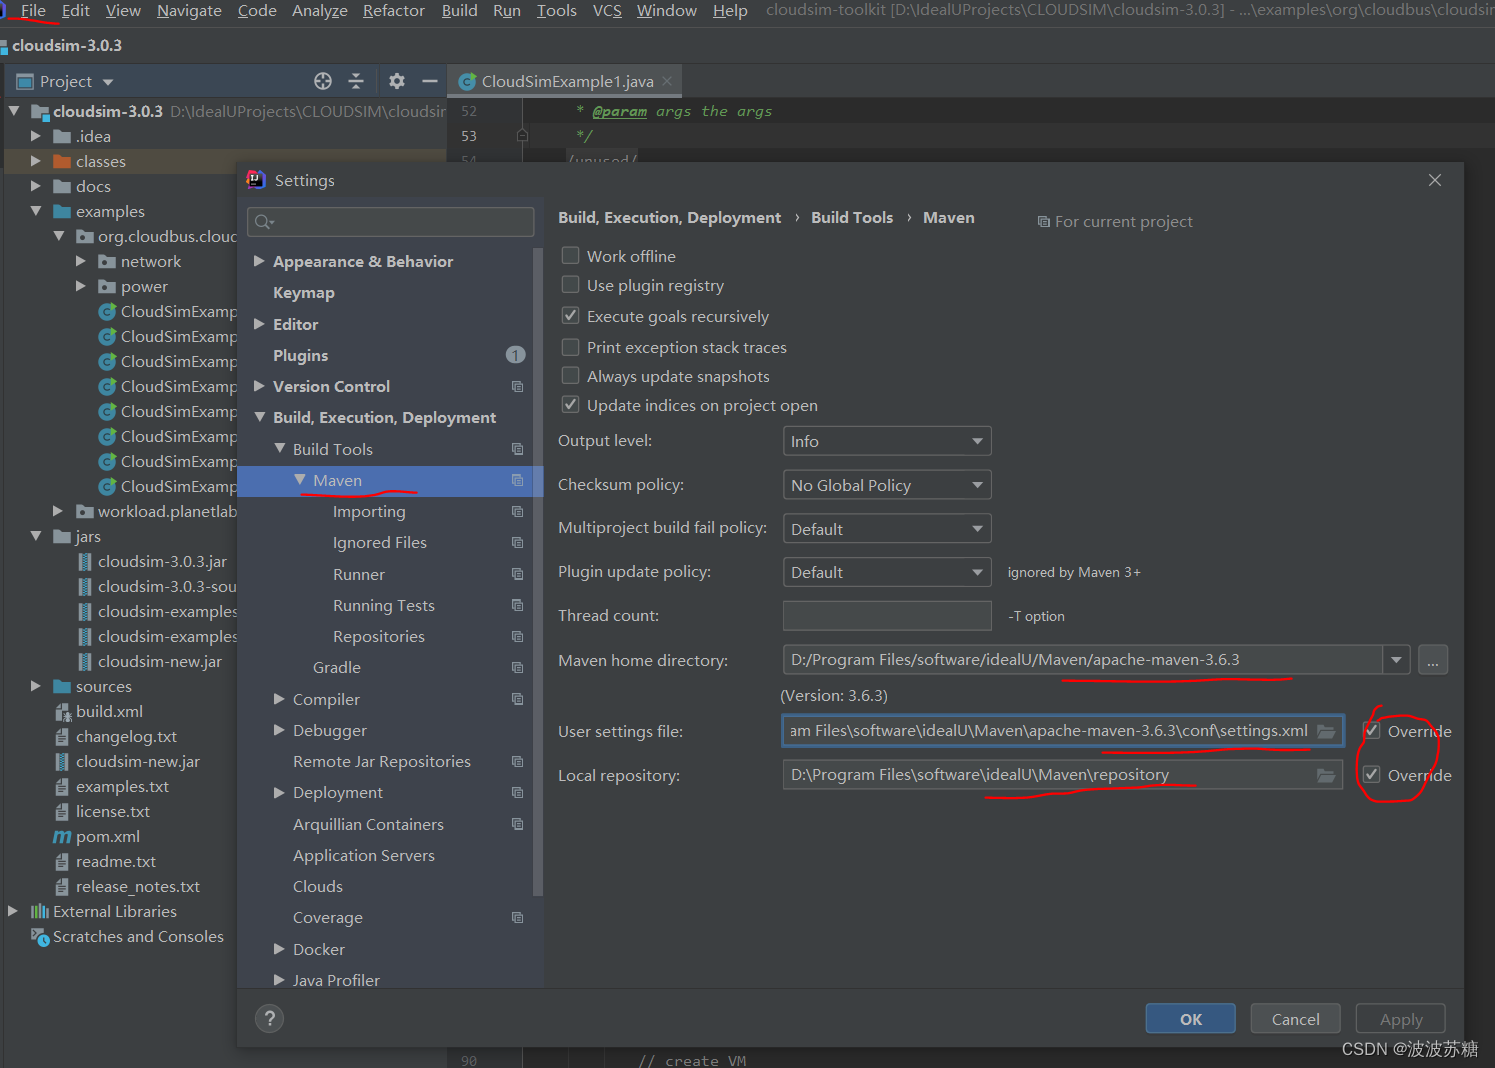Expand Appearance & Behavior settings
Viewport: 1495px width, 1068px height.
point(259,261)
